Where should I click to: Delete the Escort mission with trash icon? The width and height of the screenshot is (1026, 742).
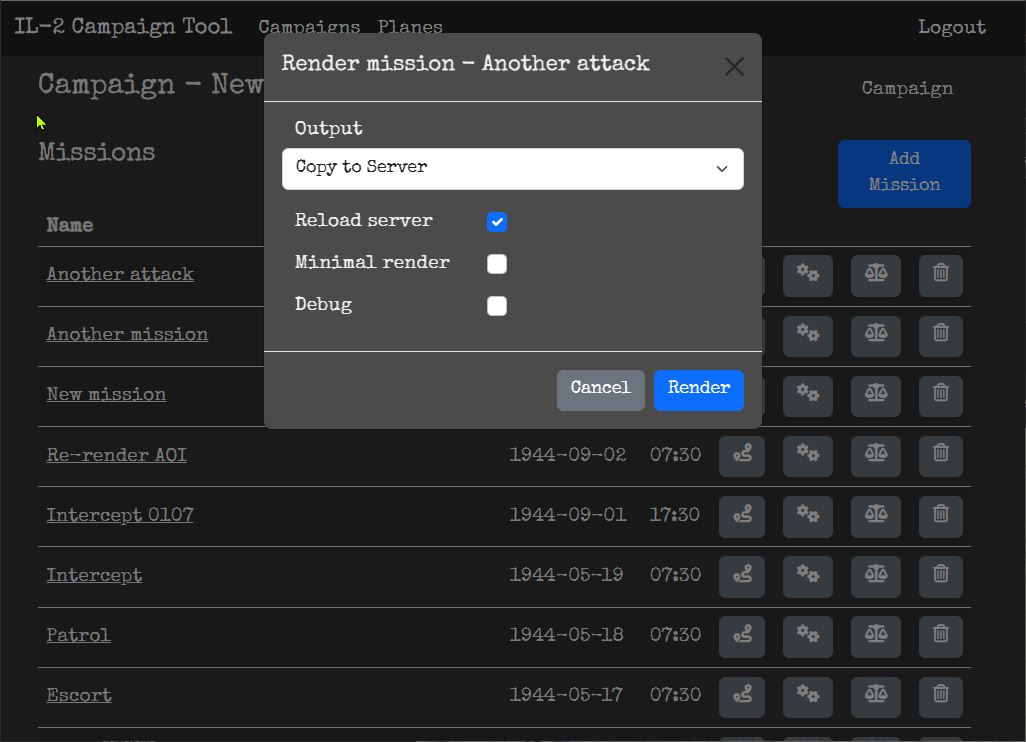coord(940,695)
